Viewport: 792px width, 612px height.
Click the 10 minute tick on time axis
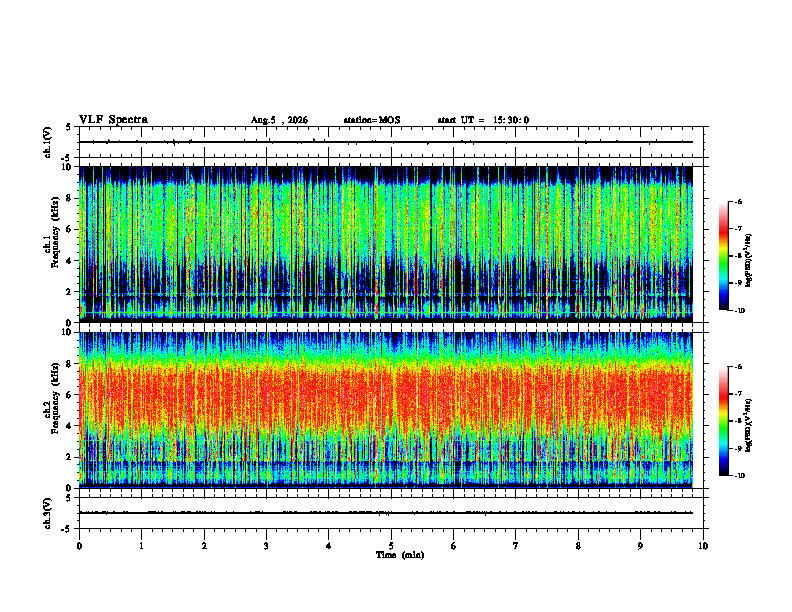point(703,546)
